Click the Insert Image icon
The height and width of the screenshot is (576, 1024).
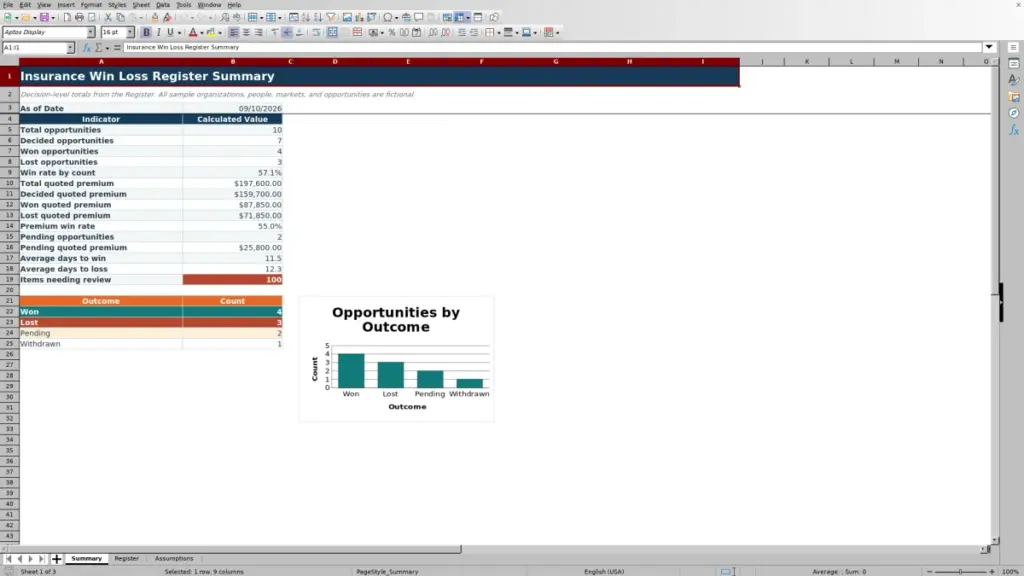coord(347,18)
